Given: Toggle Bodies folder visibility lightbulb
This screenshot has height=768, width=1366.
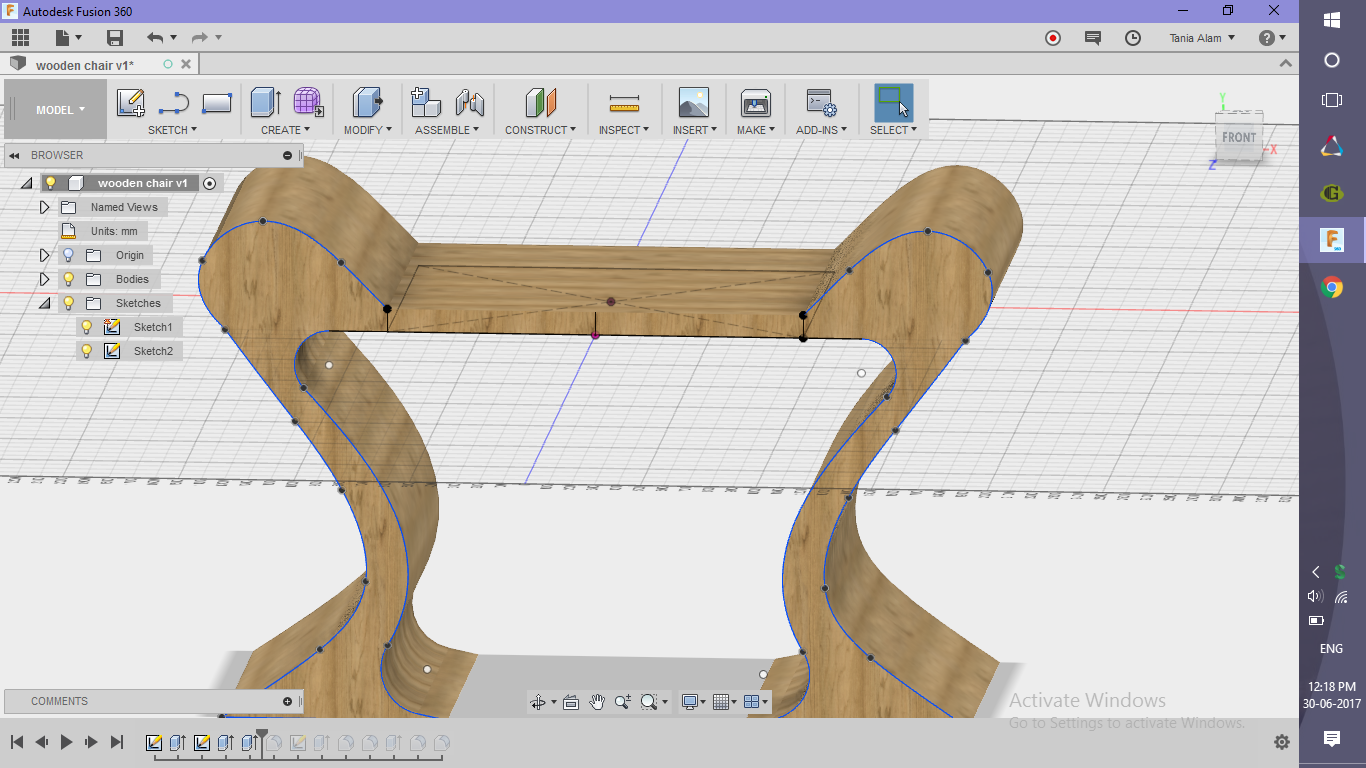Looking at the screenshot, I should (68, 279).
